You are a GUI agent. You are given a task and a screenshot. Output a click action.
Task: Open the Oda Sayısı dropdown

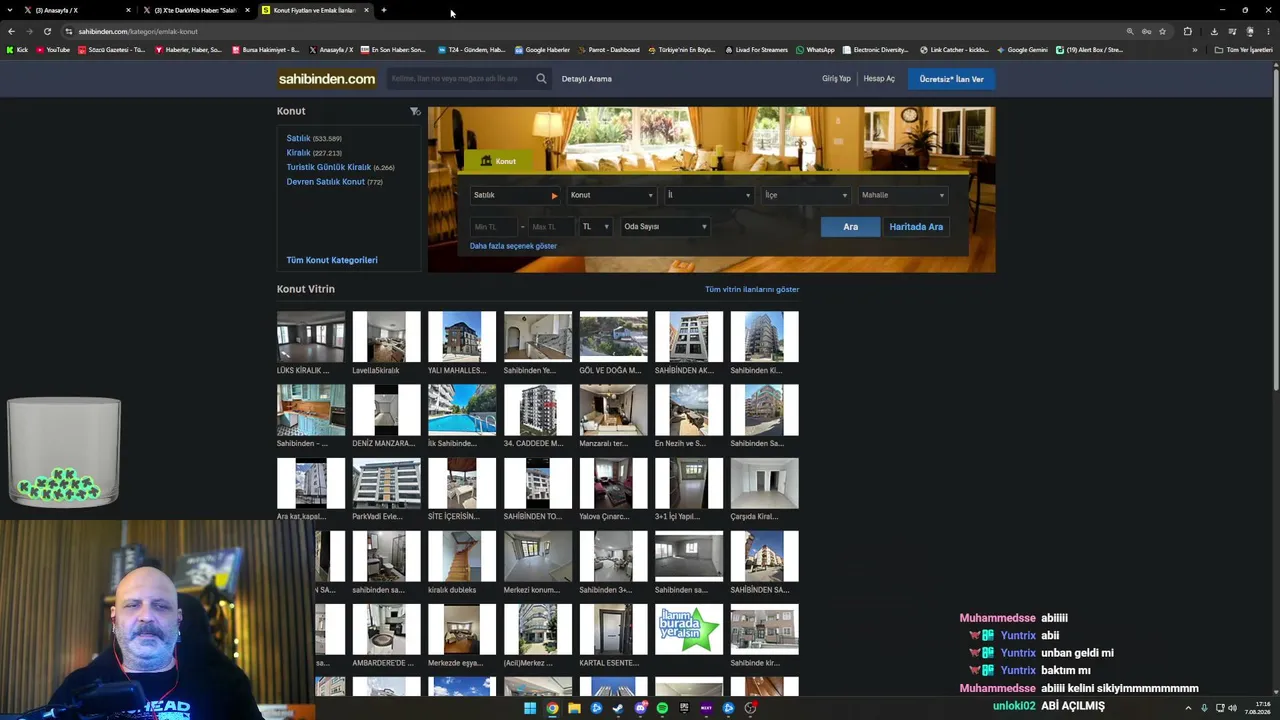coord(665,227)
